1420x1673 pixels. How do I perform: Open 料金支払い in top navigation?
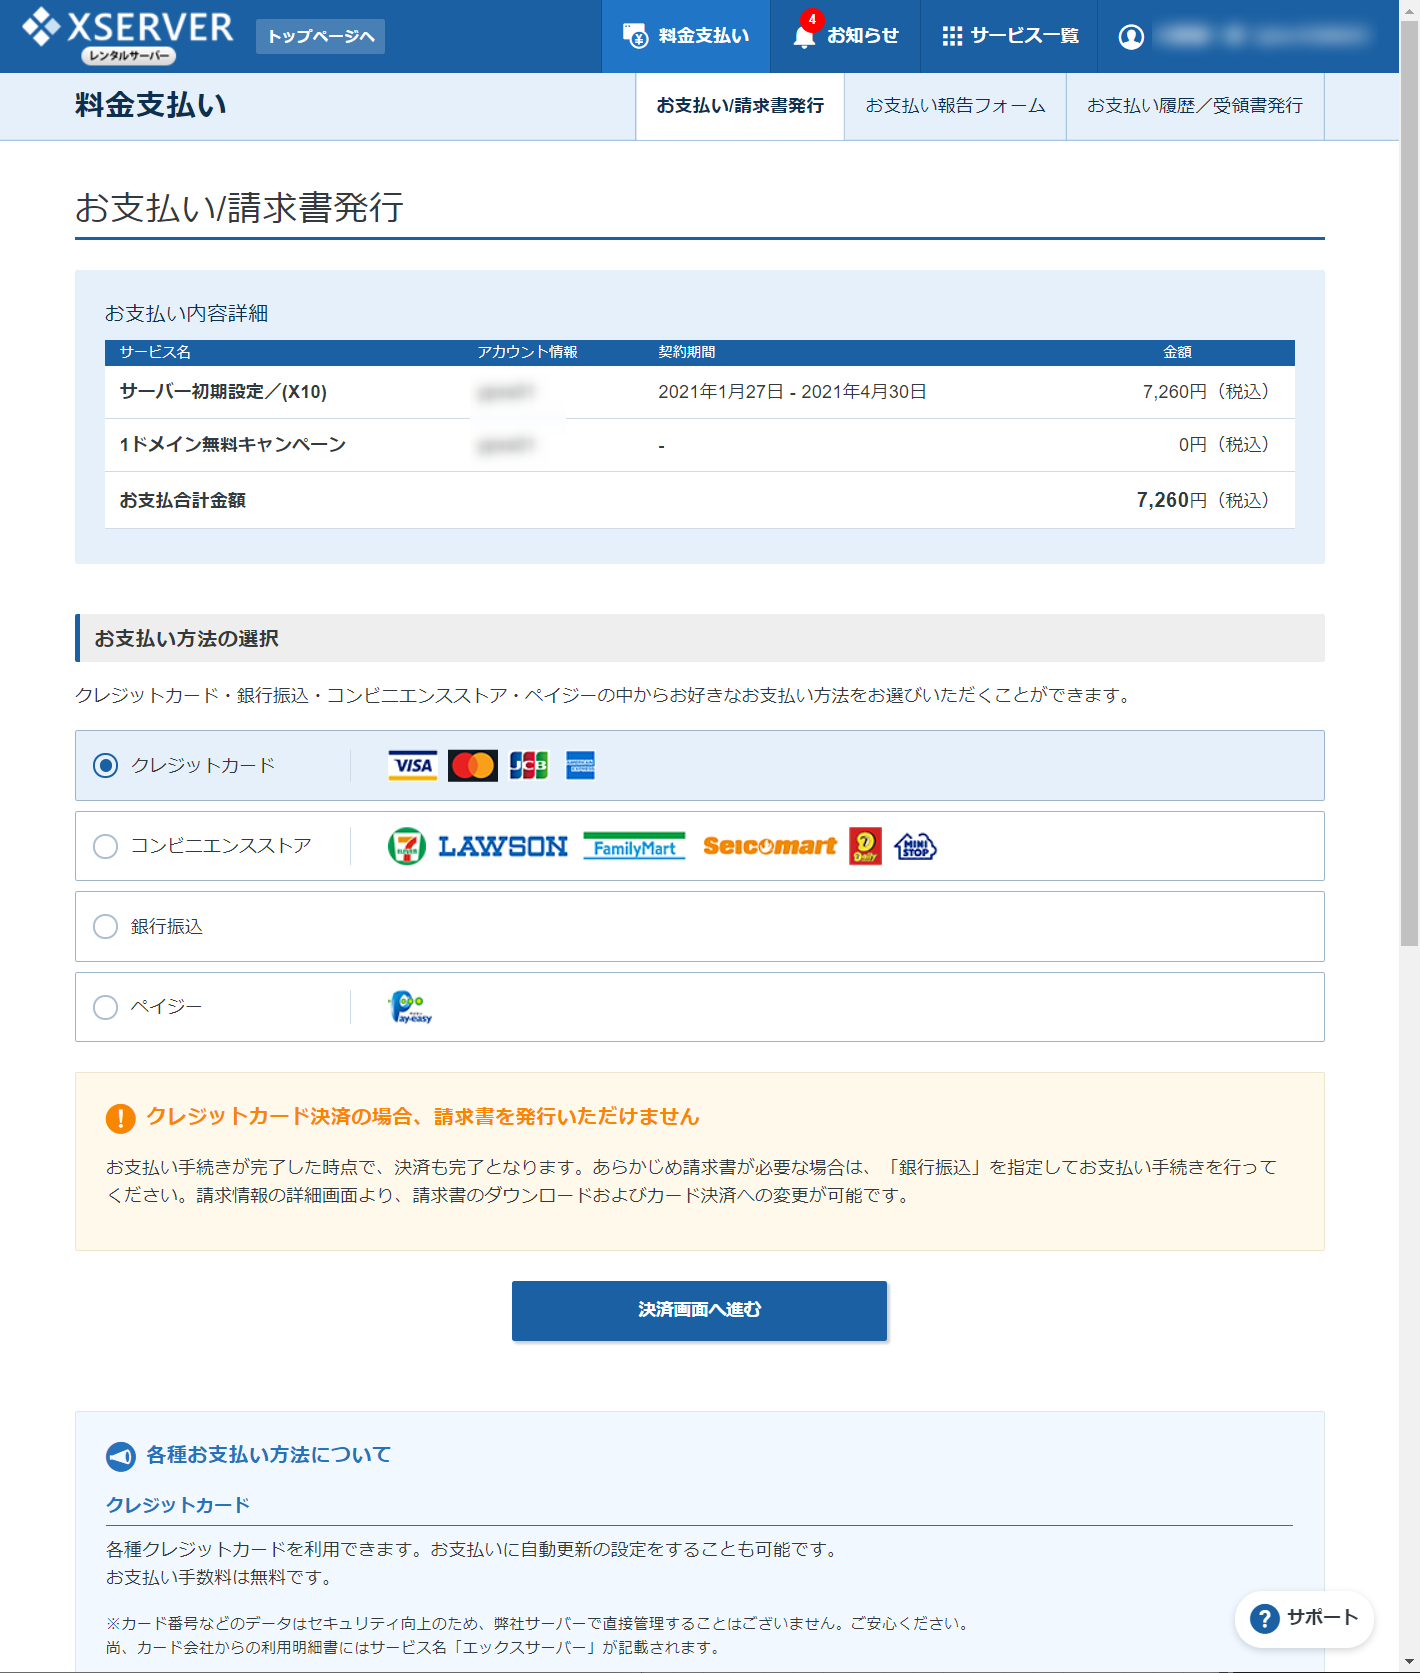(x=686, y=36)
